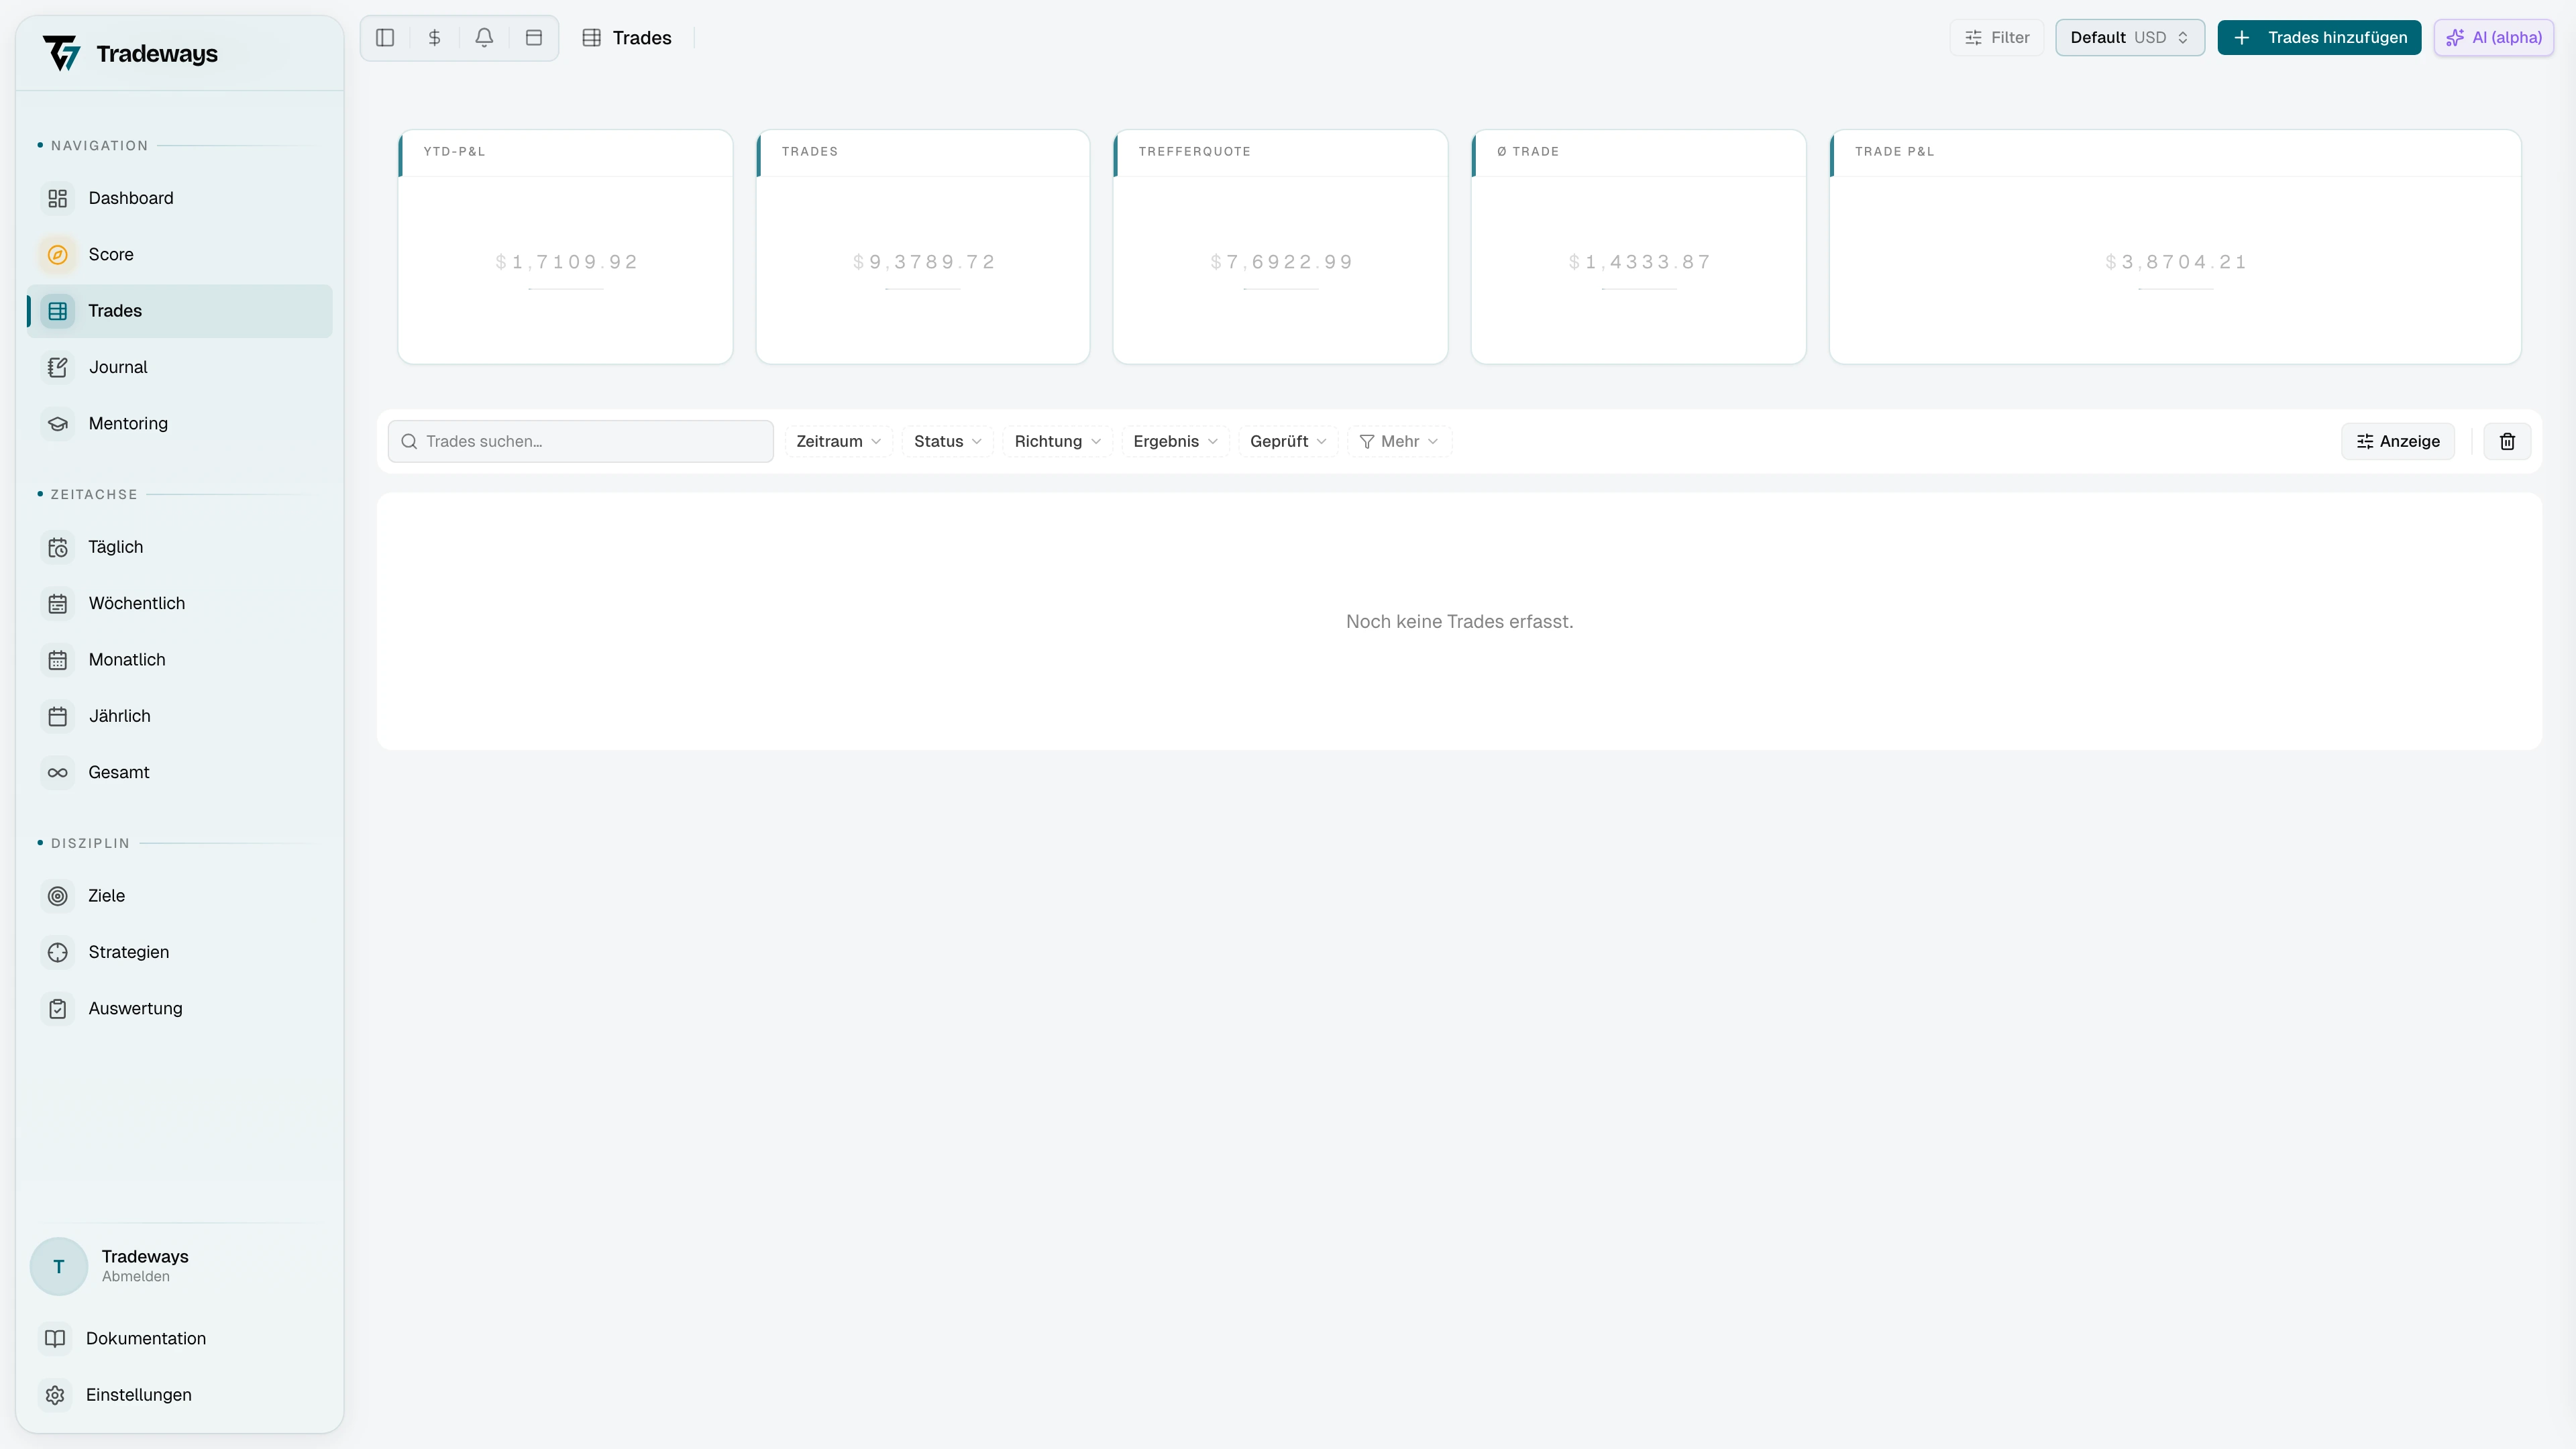Open the Richtung filter dropdown
Viewport: 2576px width, 1449px height.
1057,441
